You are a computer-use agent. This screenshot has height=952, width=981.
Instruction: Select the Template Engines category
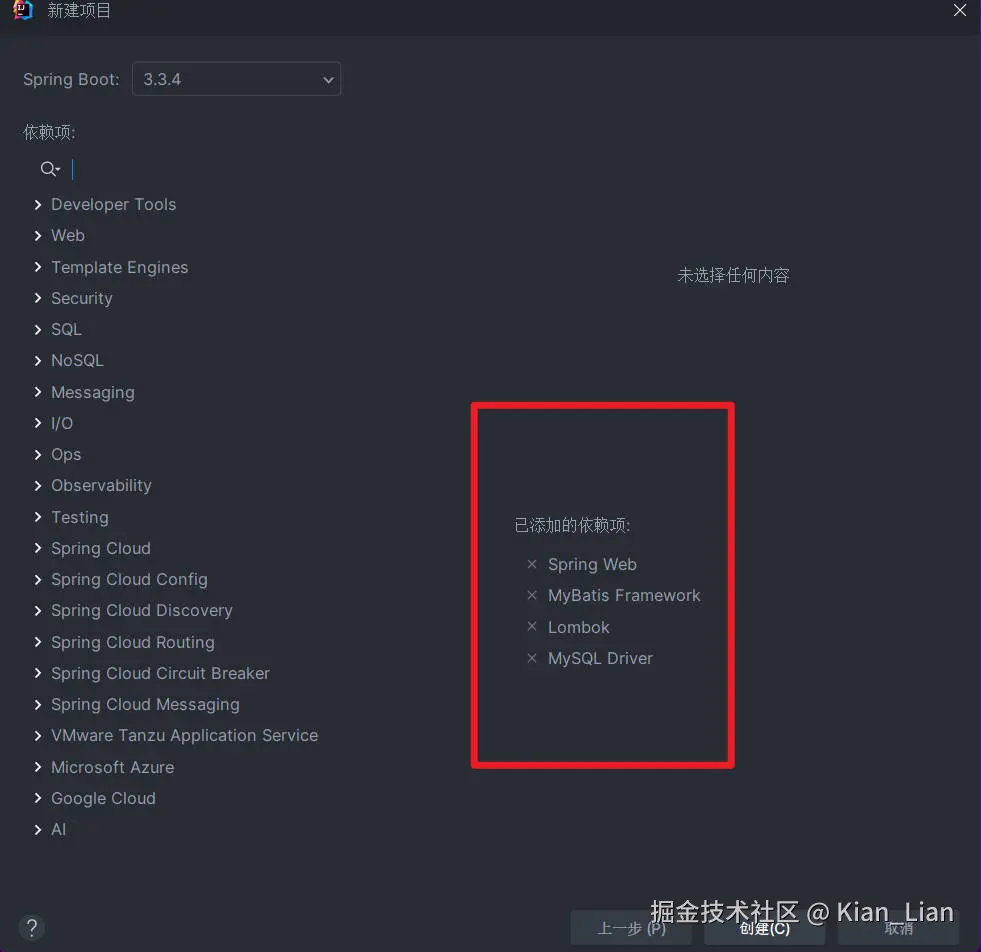[119, 267]
